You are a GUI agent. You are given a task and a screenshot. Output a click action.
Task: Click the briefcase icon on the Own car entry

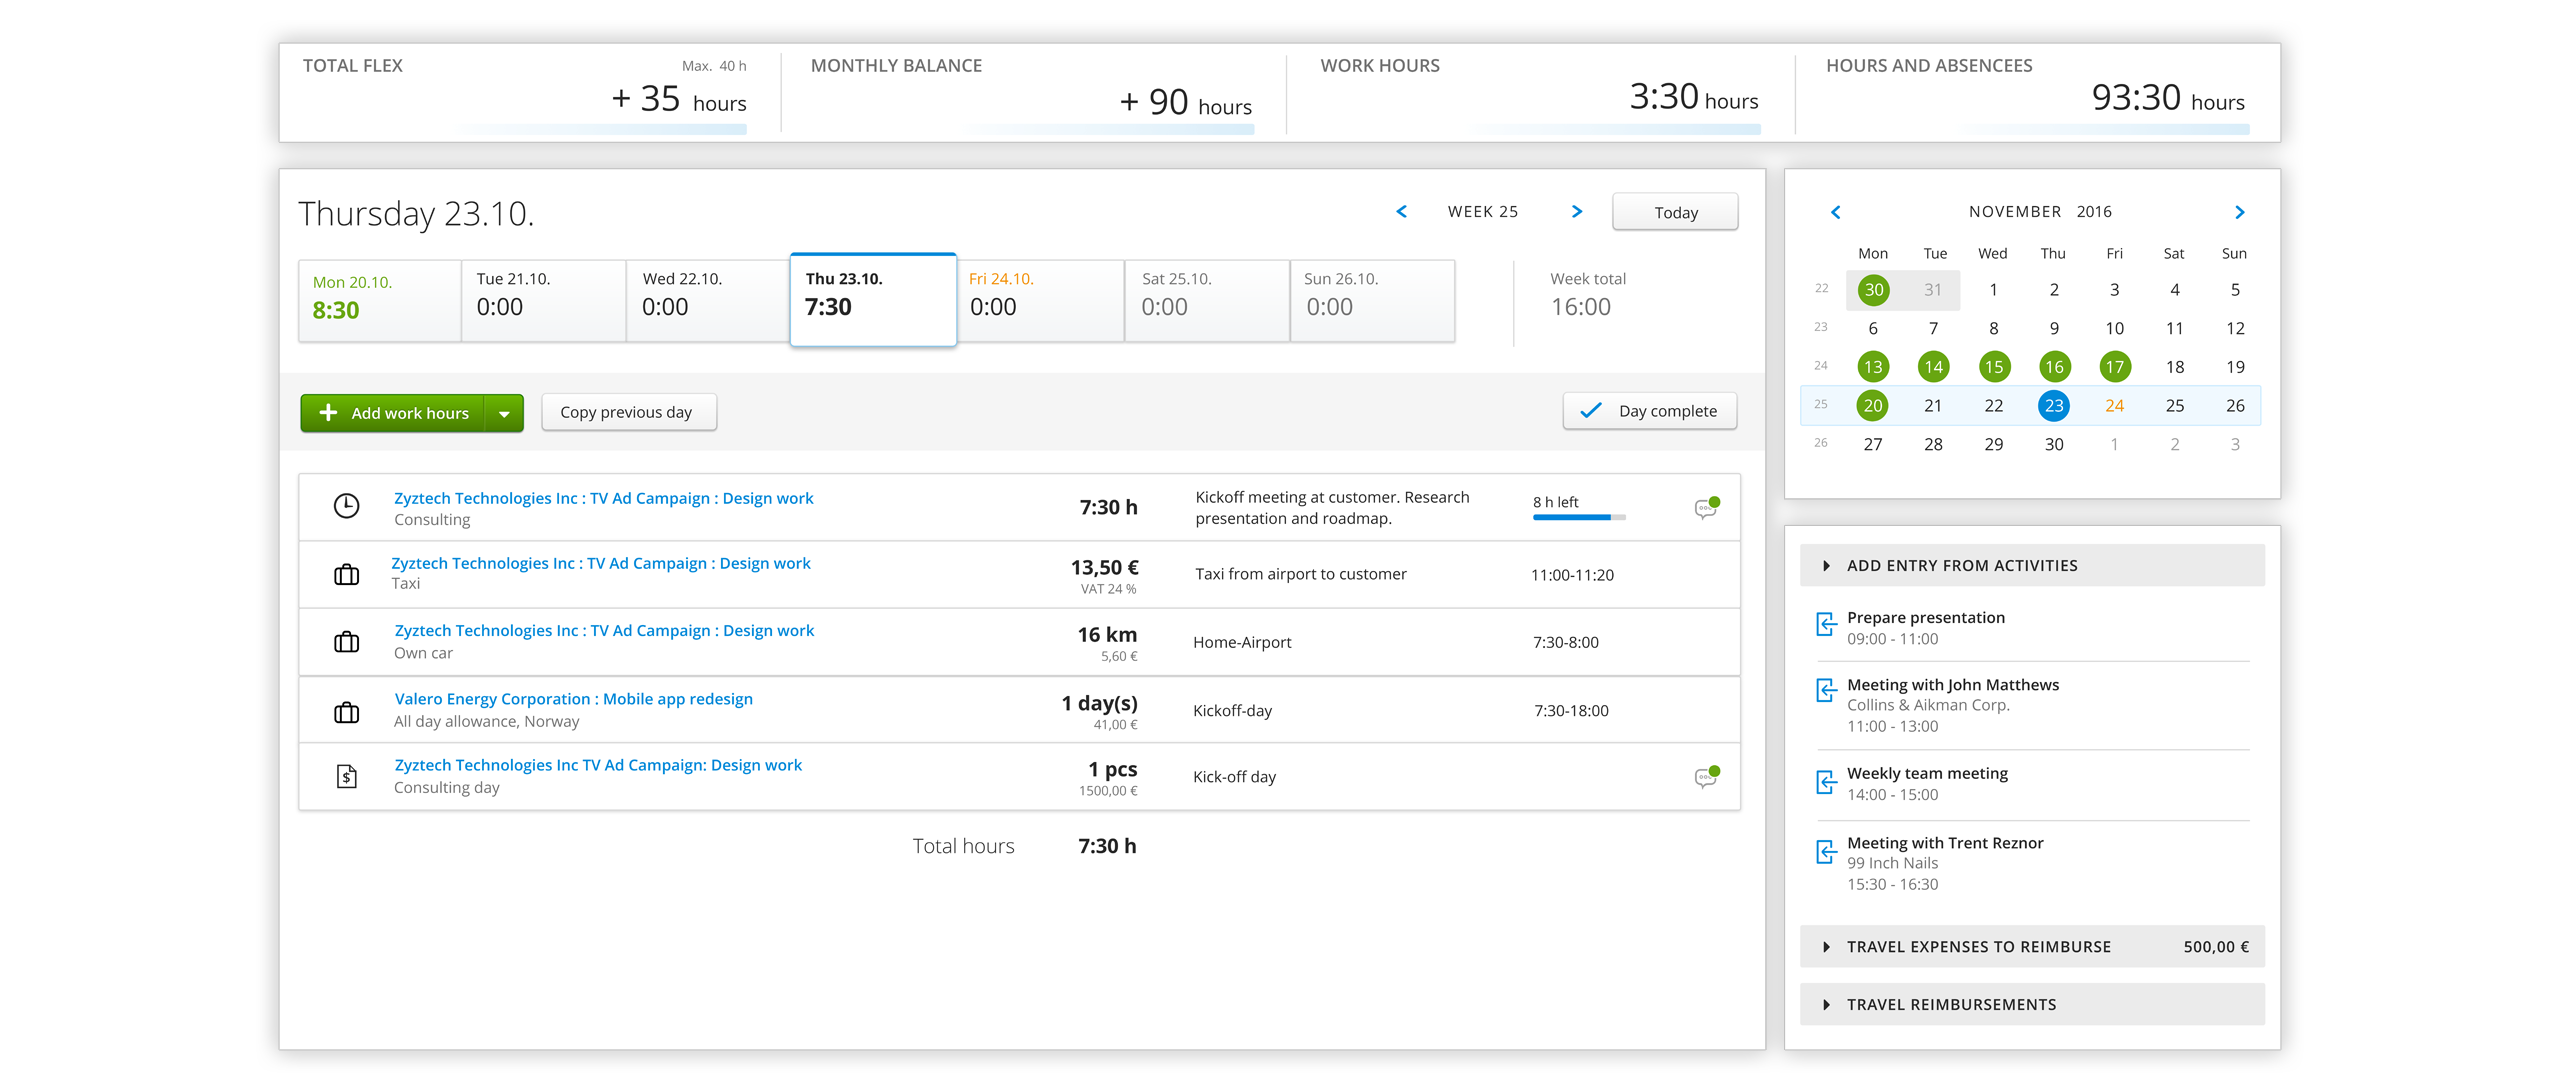[347, 641]
